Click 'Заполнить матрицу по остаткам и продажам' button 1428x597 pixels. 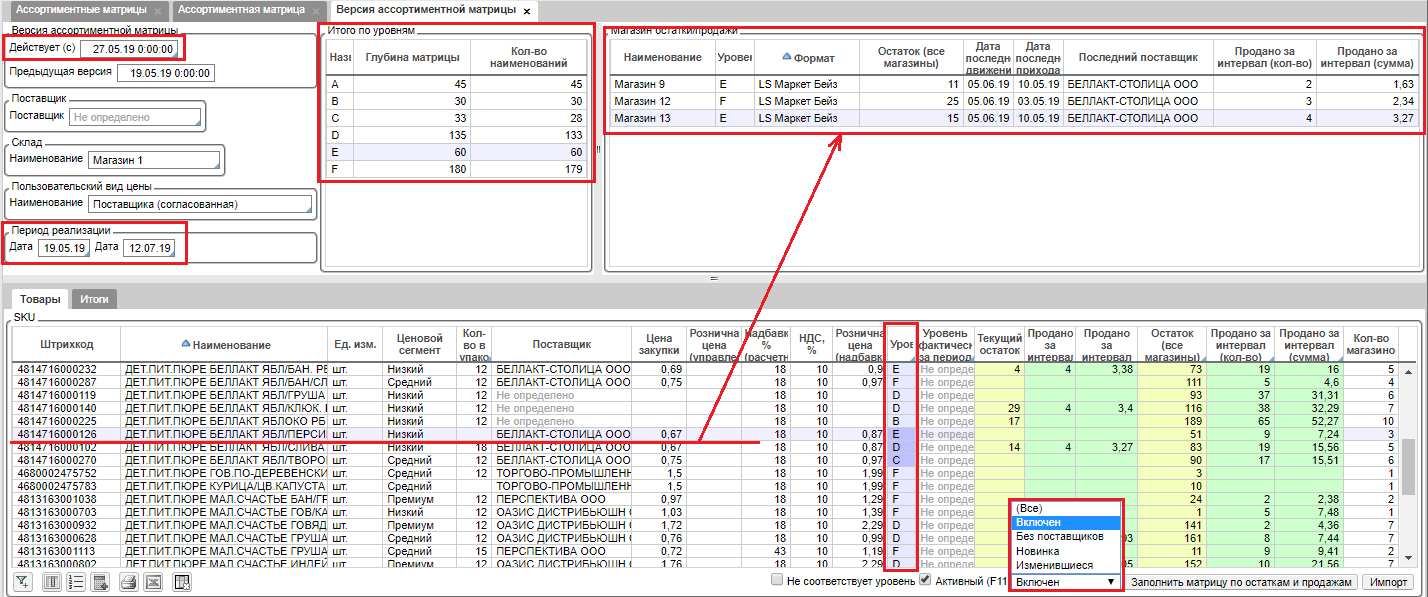(1242, 582)
